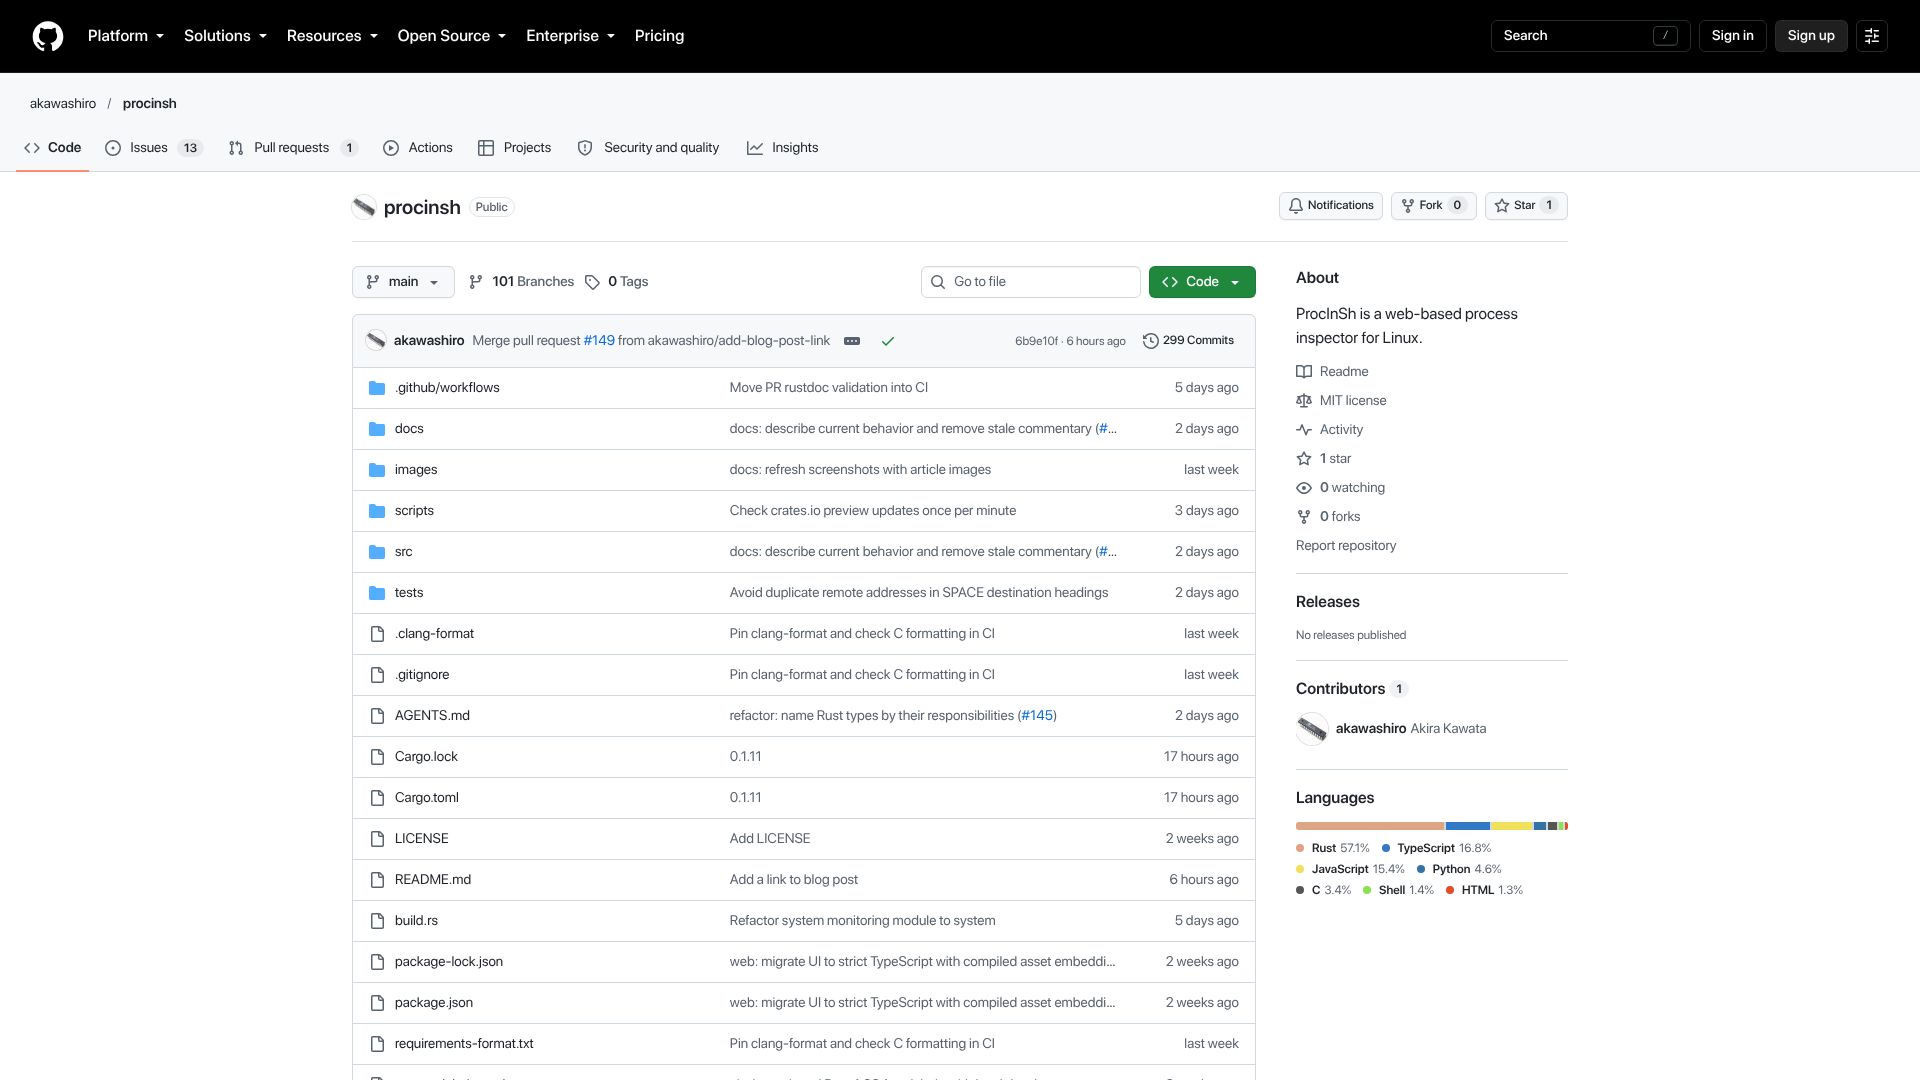Click the Rust segment of language bar

tap(1370, 826)
